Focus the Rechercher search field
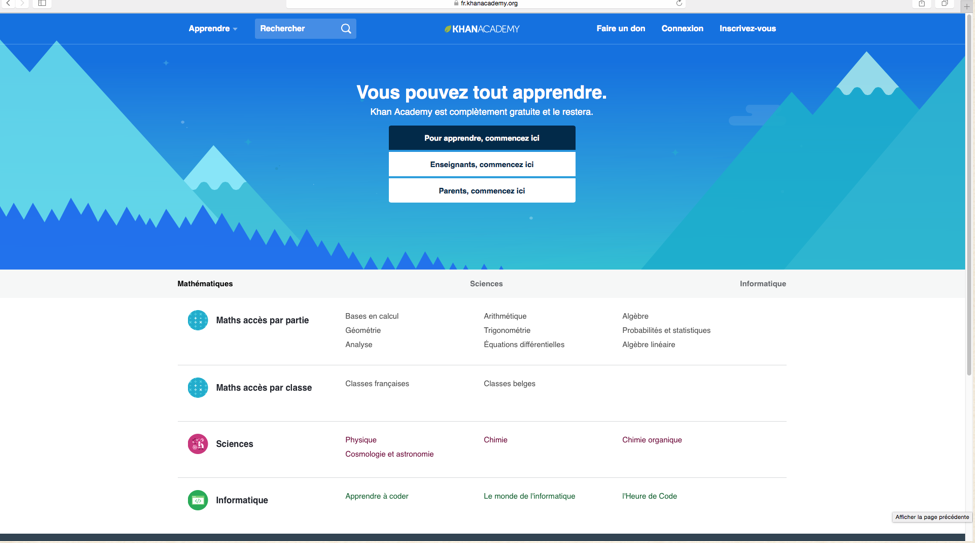This screenshot has width=975, height=543. [295, 29]
